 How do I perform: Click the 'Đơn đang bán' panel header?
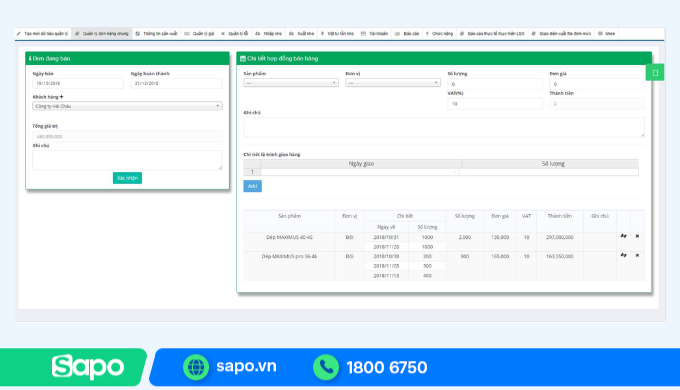pos(128,58)
